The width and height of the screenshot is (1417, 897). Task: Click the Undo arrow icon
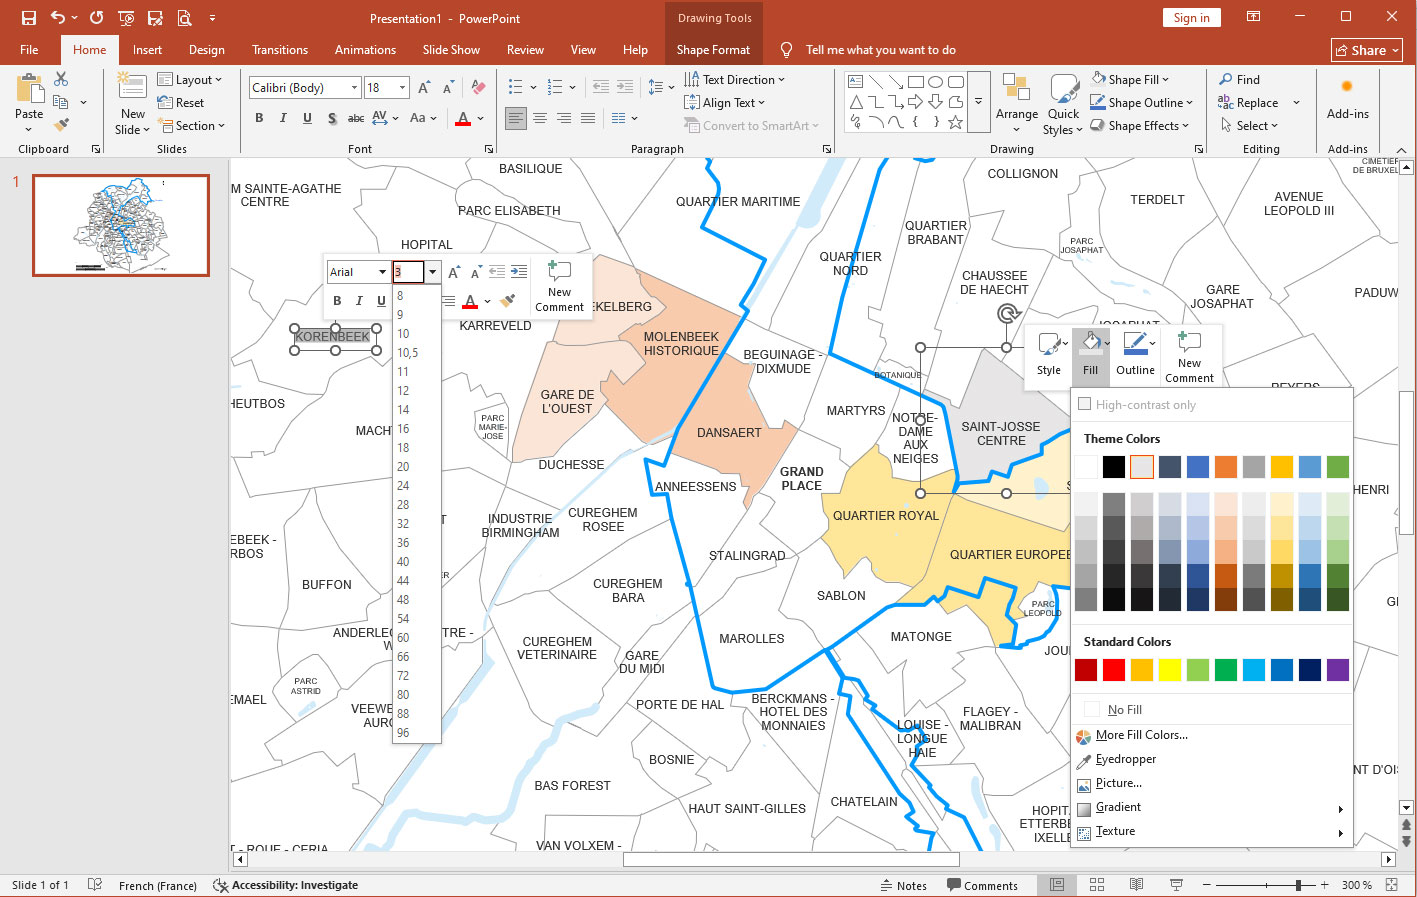(x=58, y=18)
